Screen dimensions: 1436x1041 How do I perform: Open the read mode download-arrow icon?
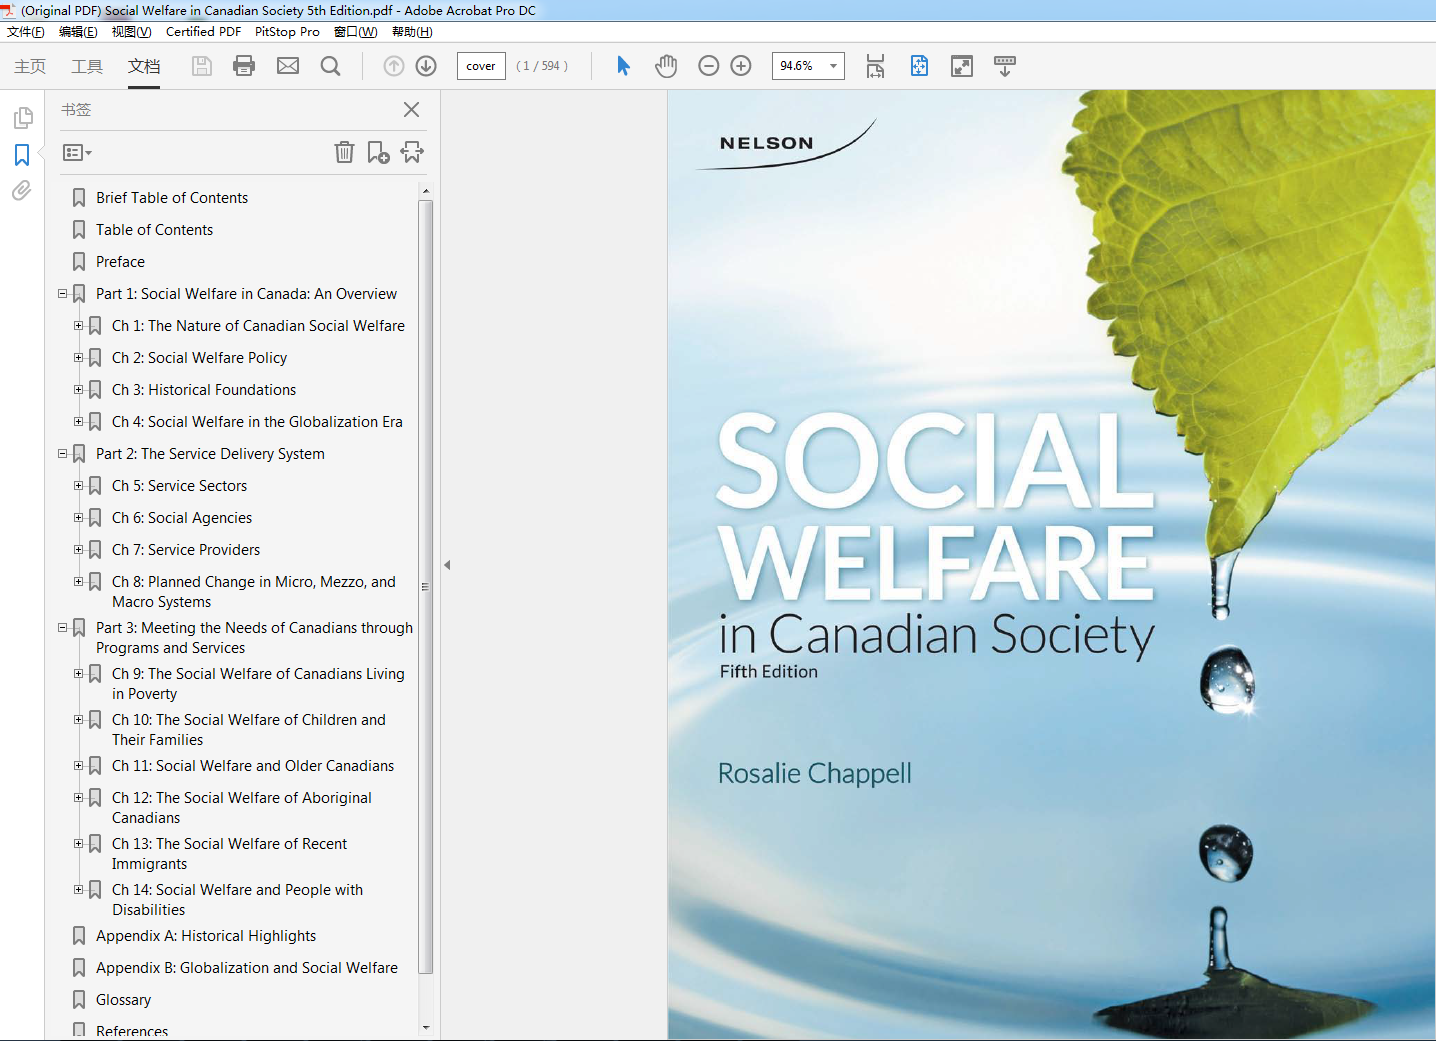click(x=1005, y=66)
